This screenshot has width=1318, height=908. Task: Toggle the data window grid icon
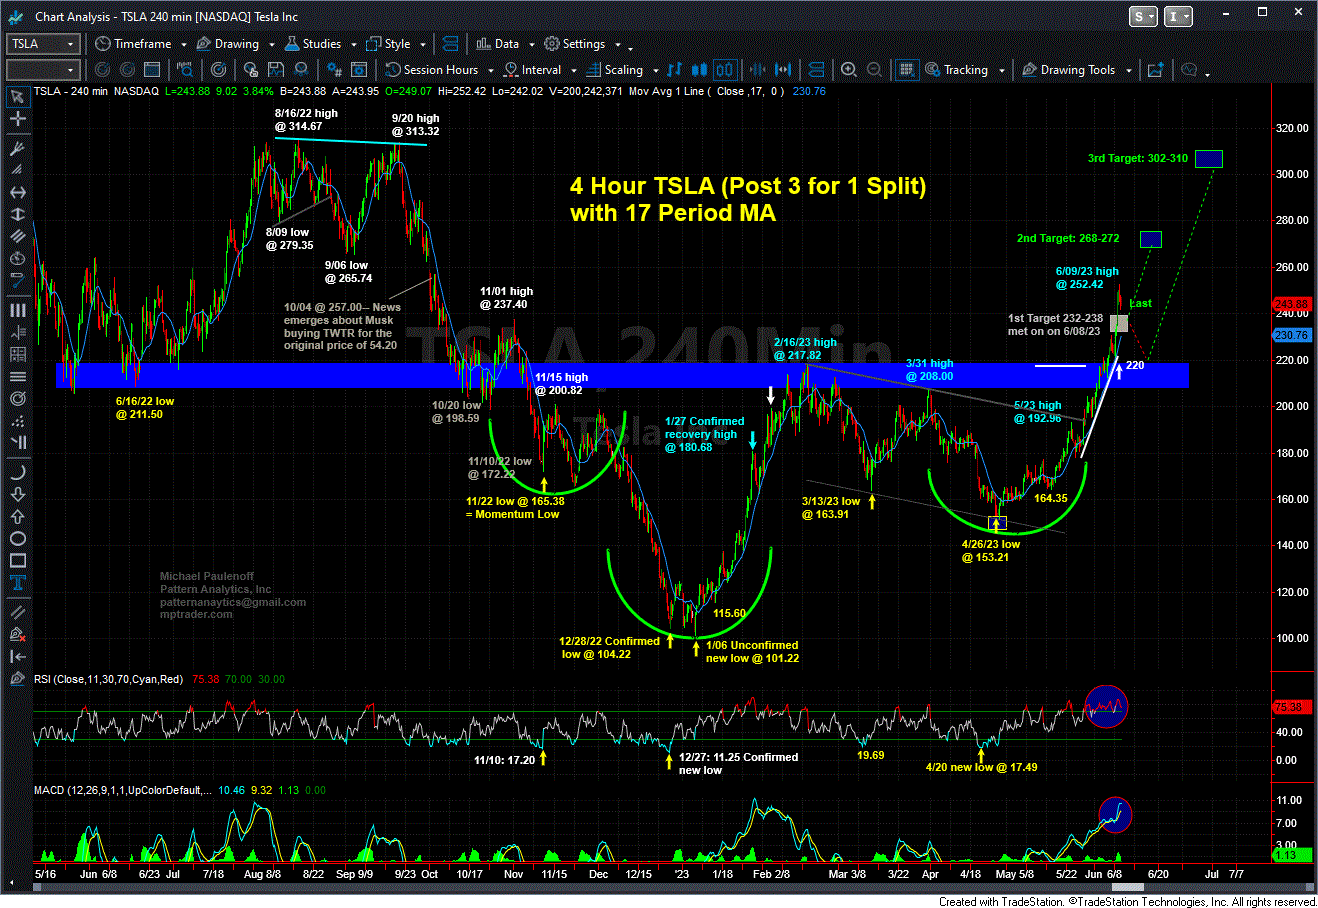pos(906,70)
